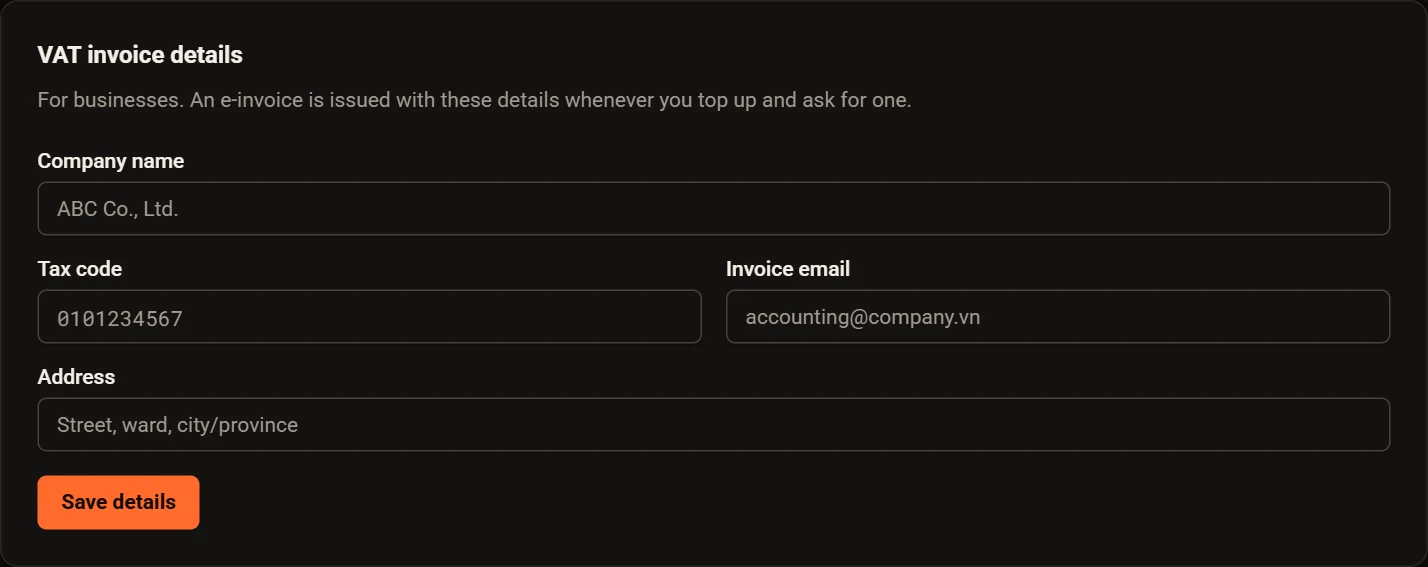Click the "For businesses" description text
This screenshot has height=567, width=1428.
(x=475, y=101)
